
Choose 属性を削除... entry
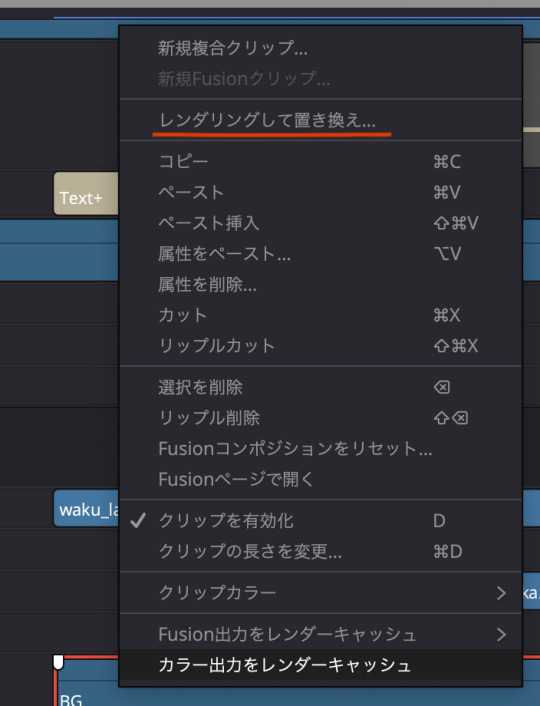(x=320, y=284)
